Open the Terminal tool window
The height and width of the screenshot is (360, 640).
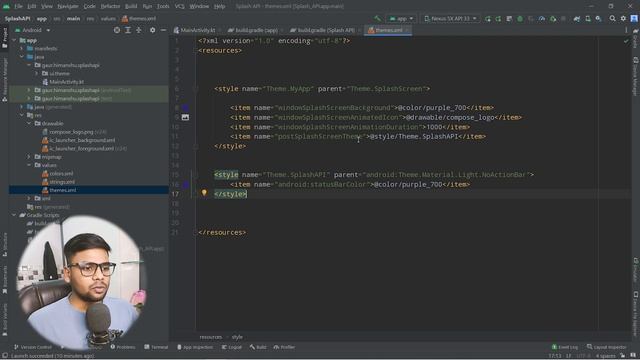156,347
